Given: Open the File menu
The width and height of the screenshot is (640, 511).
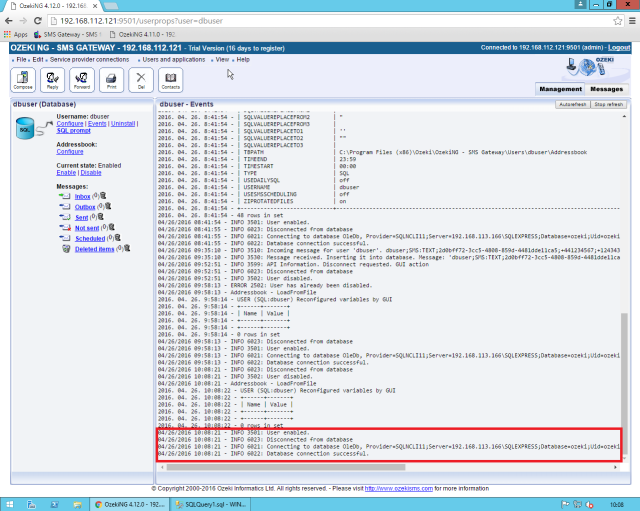Looking at the screenshot, I should 21,60.
